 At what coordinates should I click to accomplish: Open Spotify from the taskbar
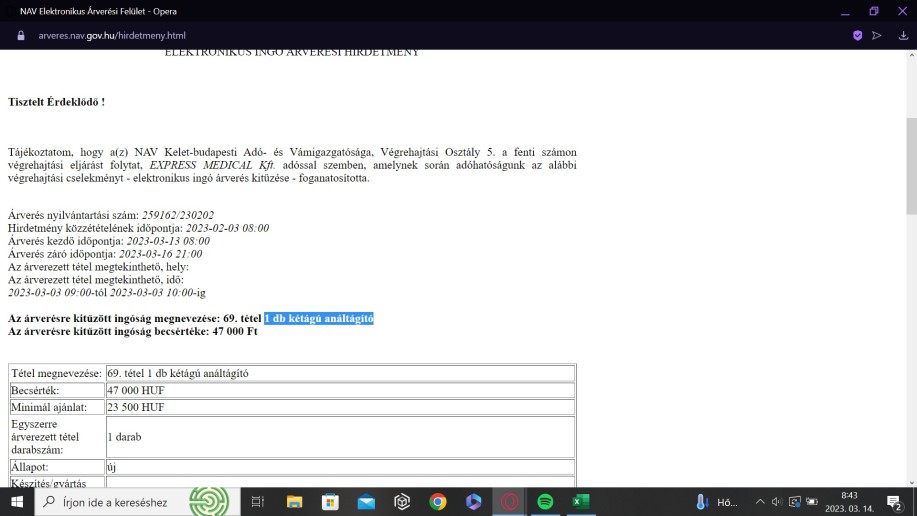click(x=545, y=502)
